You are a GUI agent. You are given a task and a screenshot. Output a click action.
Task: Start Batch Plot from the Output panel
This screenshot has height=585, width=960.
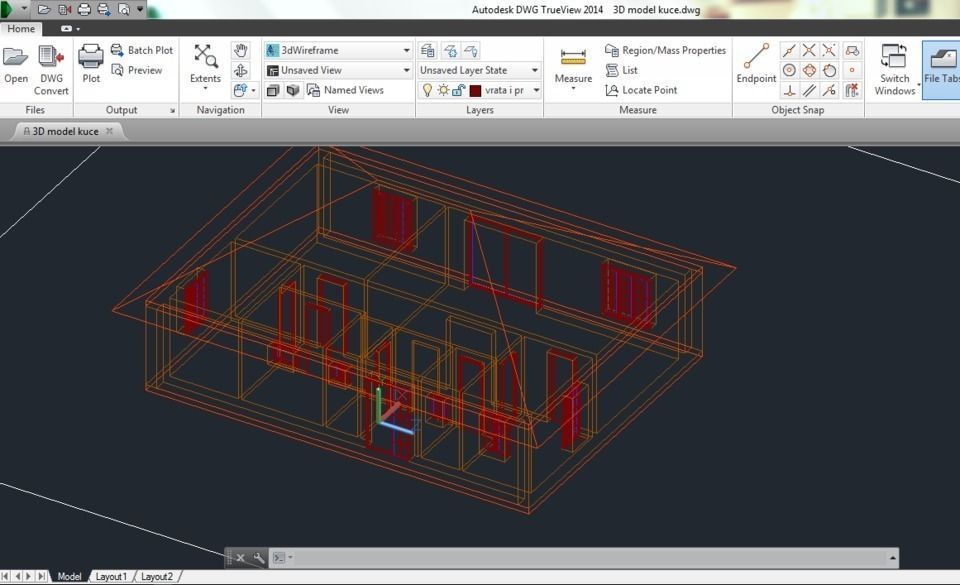coord(142,50)
